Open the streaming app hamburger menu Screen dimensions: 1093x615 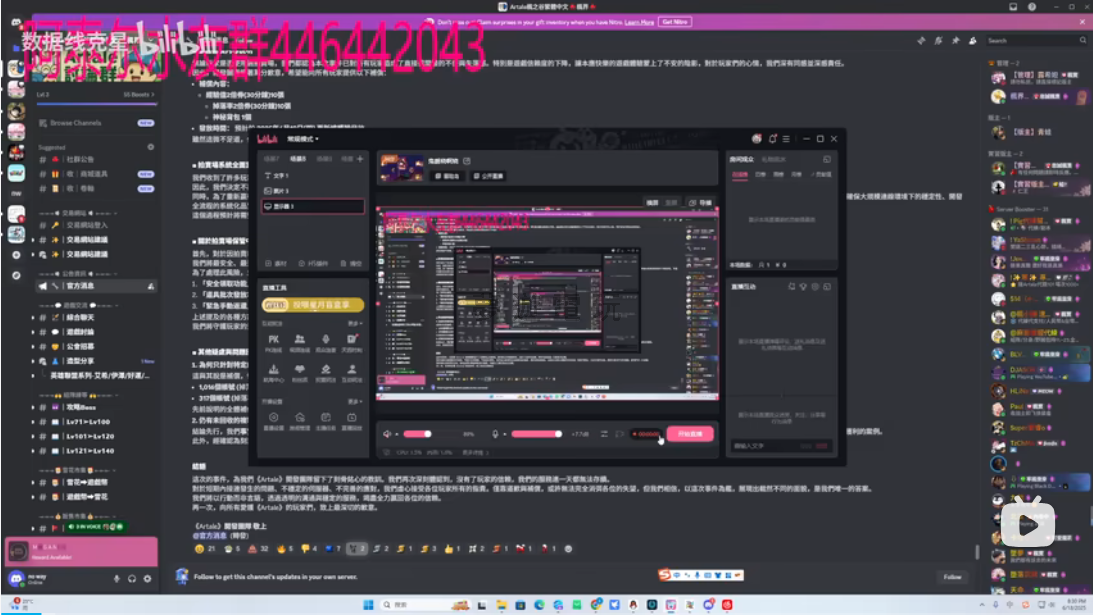788,138
